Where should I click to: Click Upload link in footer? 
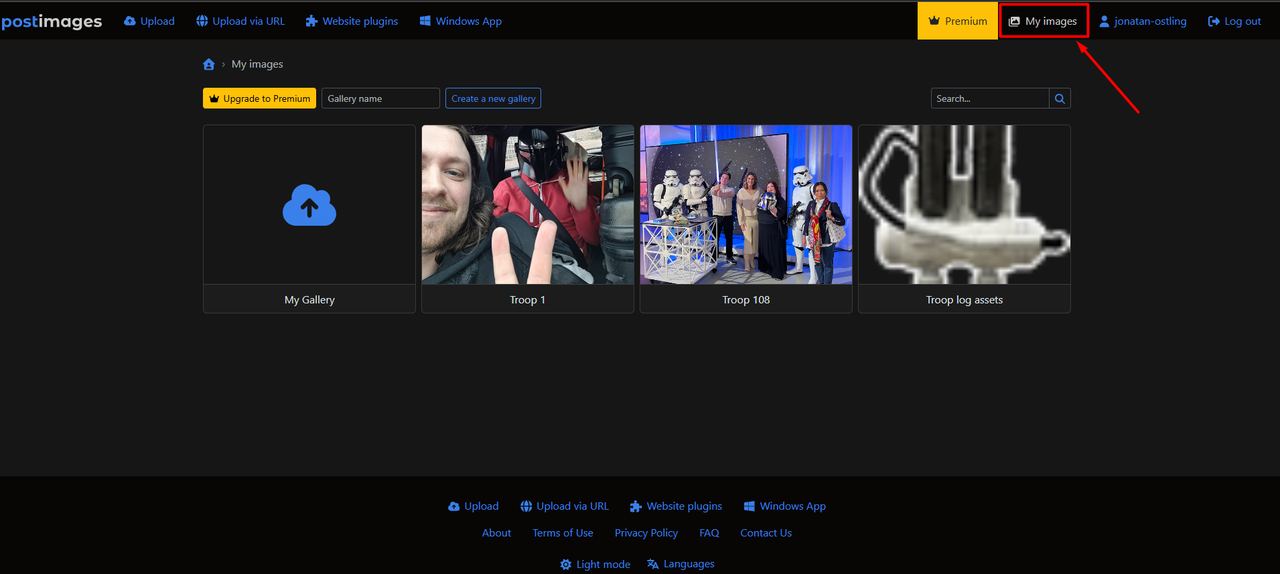[473, 506]
